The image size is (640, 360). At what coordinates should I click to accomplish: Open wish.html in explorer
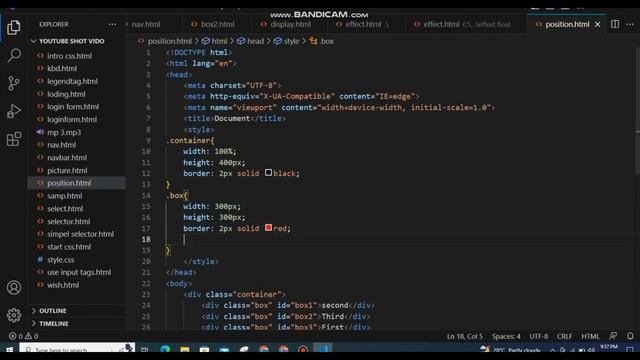(63, 285)
